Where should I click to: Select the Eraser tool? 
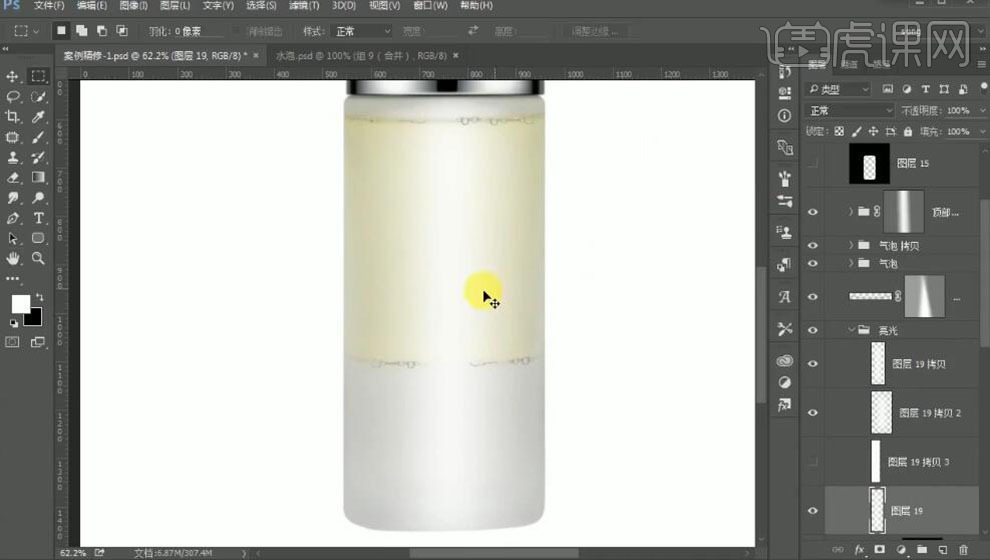pos(12,177)
